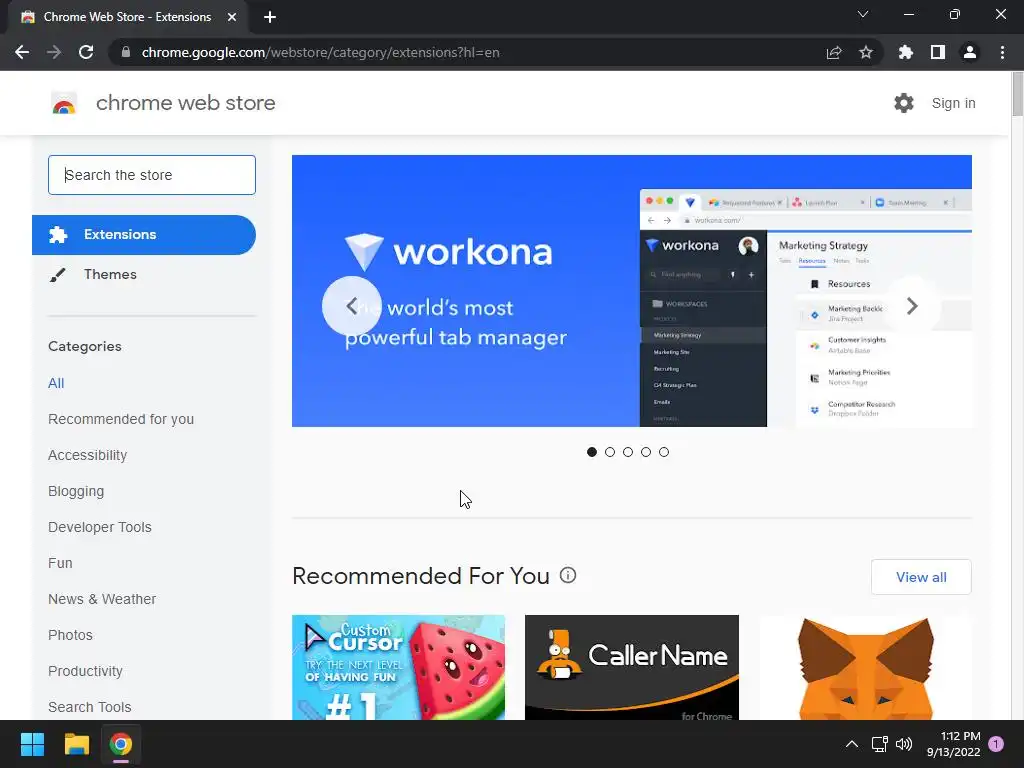Viewport: 1024px width, 768px height.
Task: Open Photos category
Action: [x=70, y=635]
